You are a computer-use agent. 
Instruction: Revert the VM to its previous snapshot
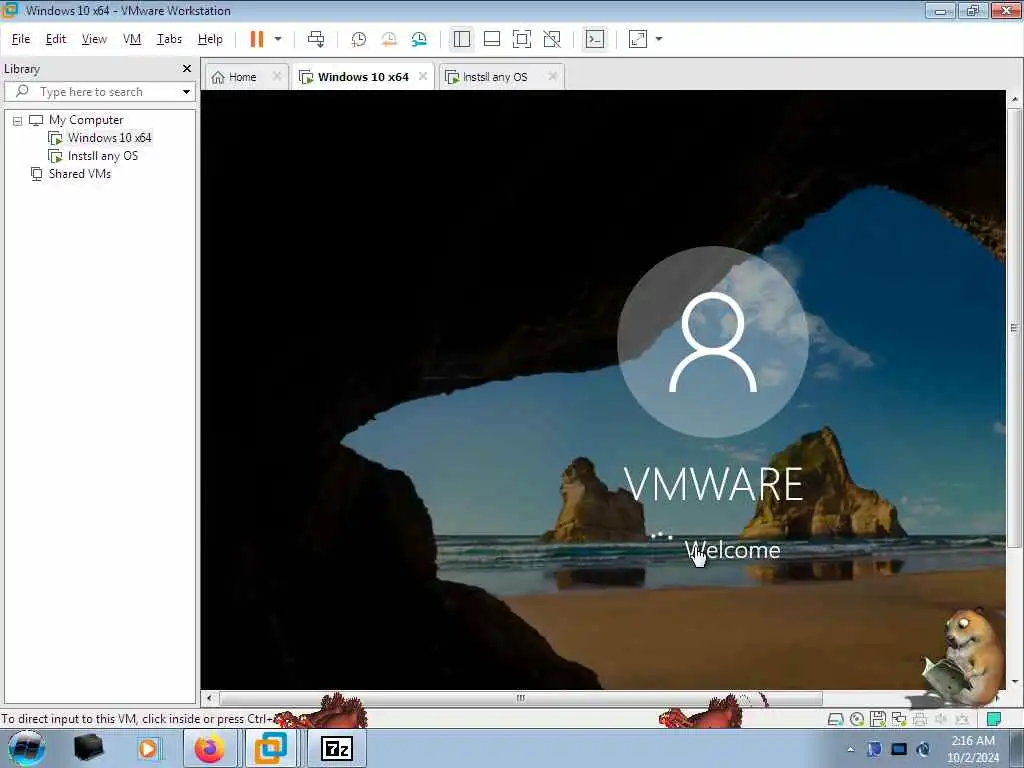click(389, 39)
